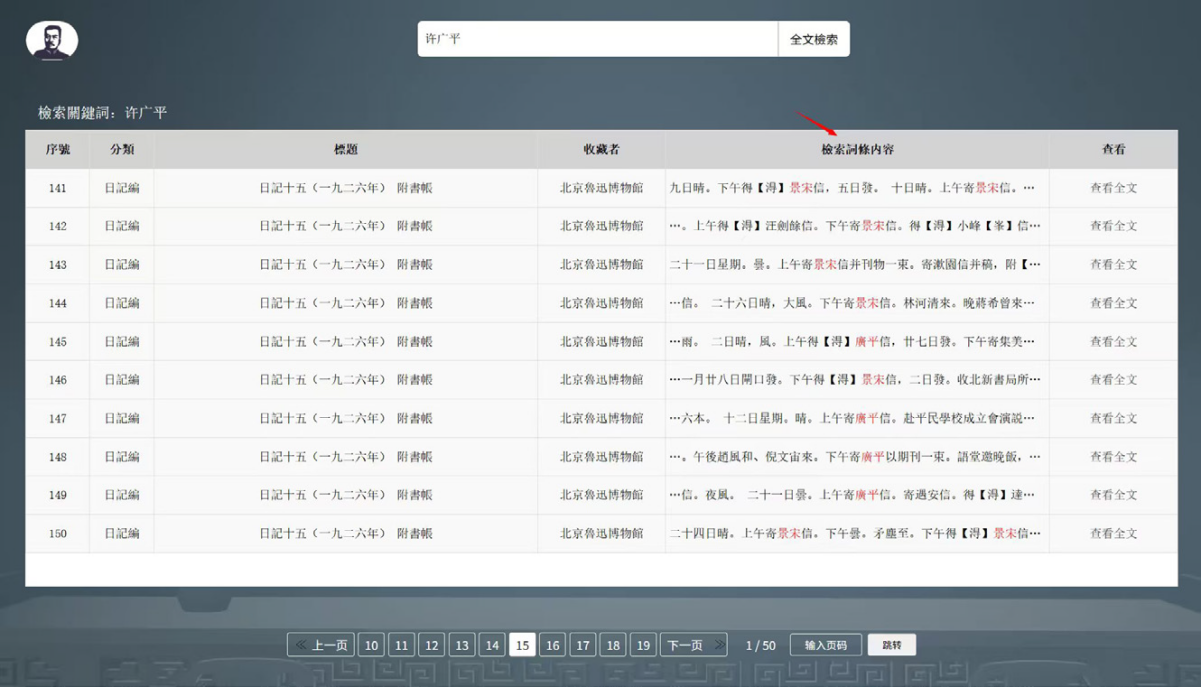Focus the search box containing 许广平
The height and width of the screenshot is (687, 1201).
coord(597,39)
